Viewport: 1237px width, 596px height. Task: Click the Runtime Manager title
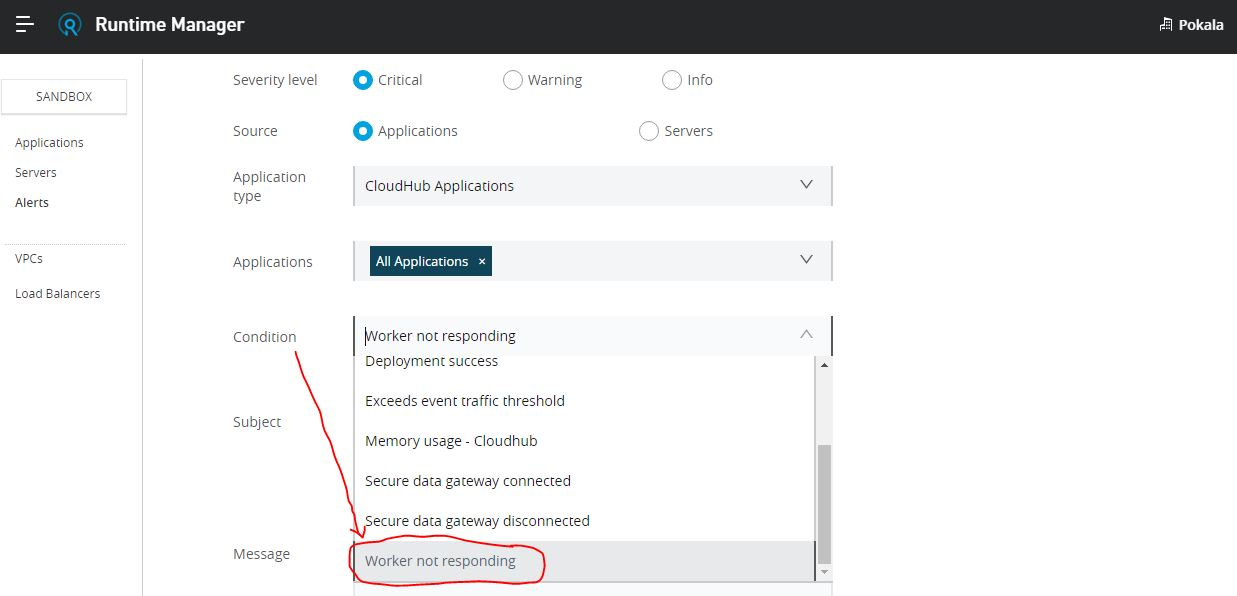[x=169, y=25]
